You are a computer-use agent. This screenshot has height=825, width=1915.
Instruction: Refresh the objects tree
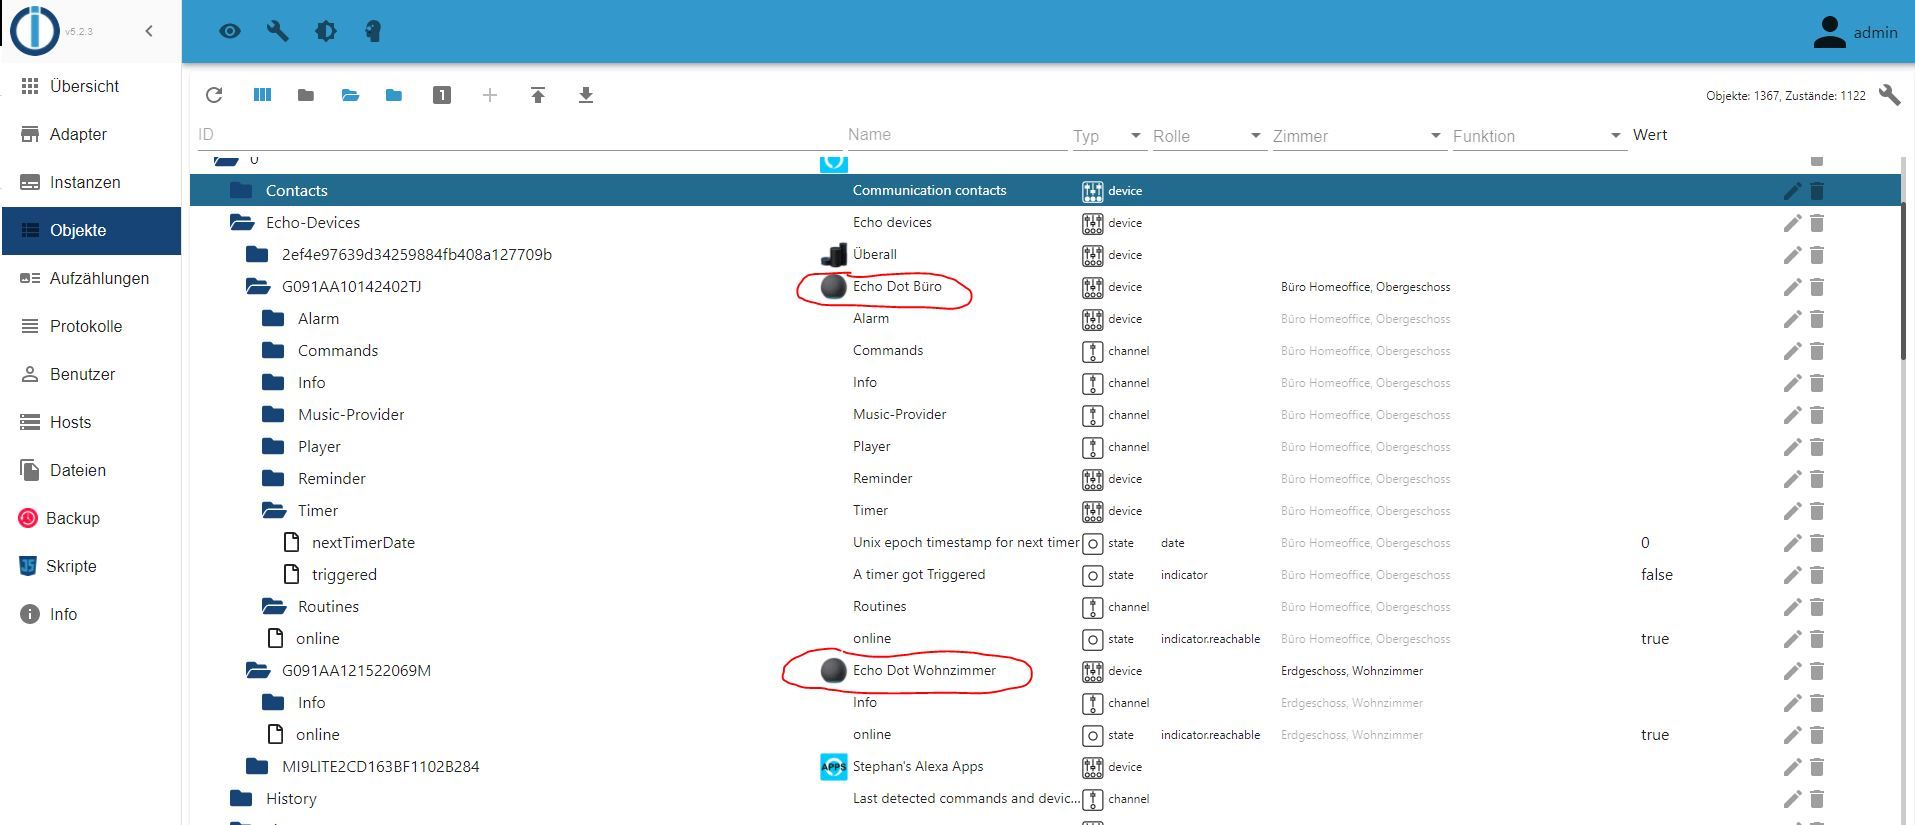pos(214,95)
